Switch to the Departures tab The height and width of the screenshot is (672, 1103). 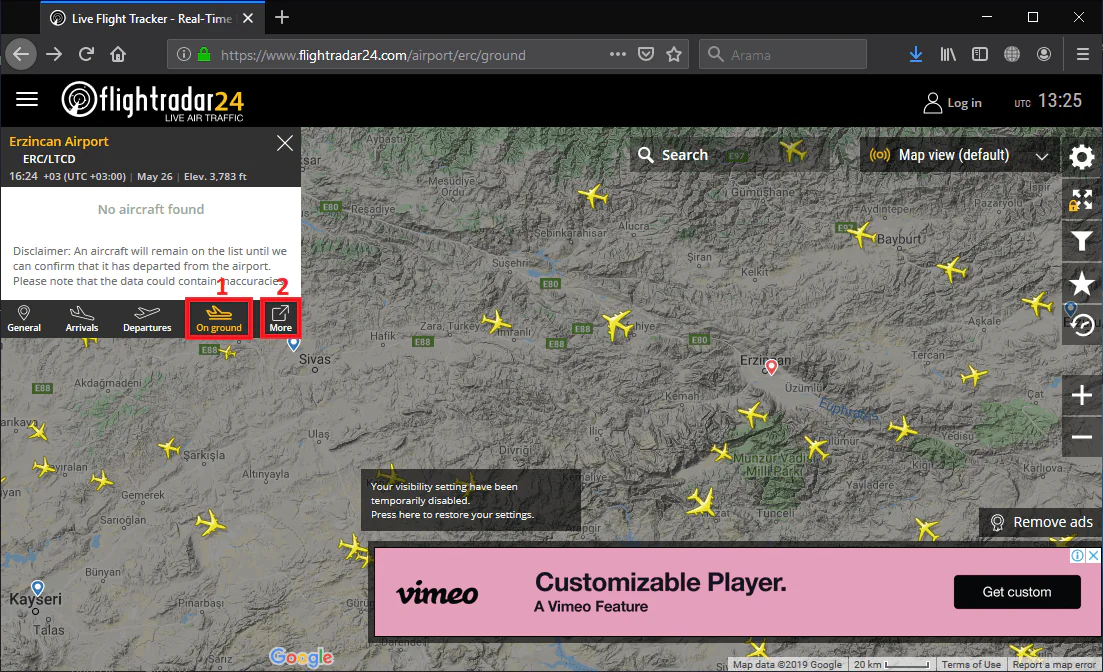click(147, 319)
